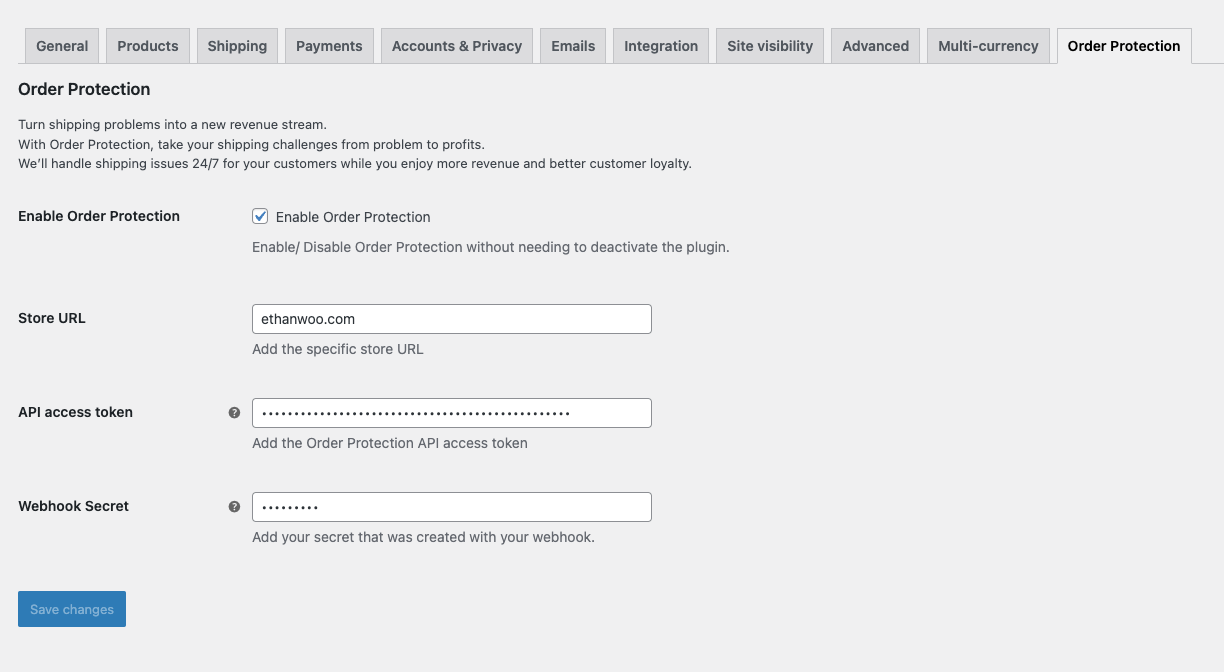
Task: Open the Products settings tab
Action: pos(147,45)
